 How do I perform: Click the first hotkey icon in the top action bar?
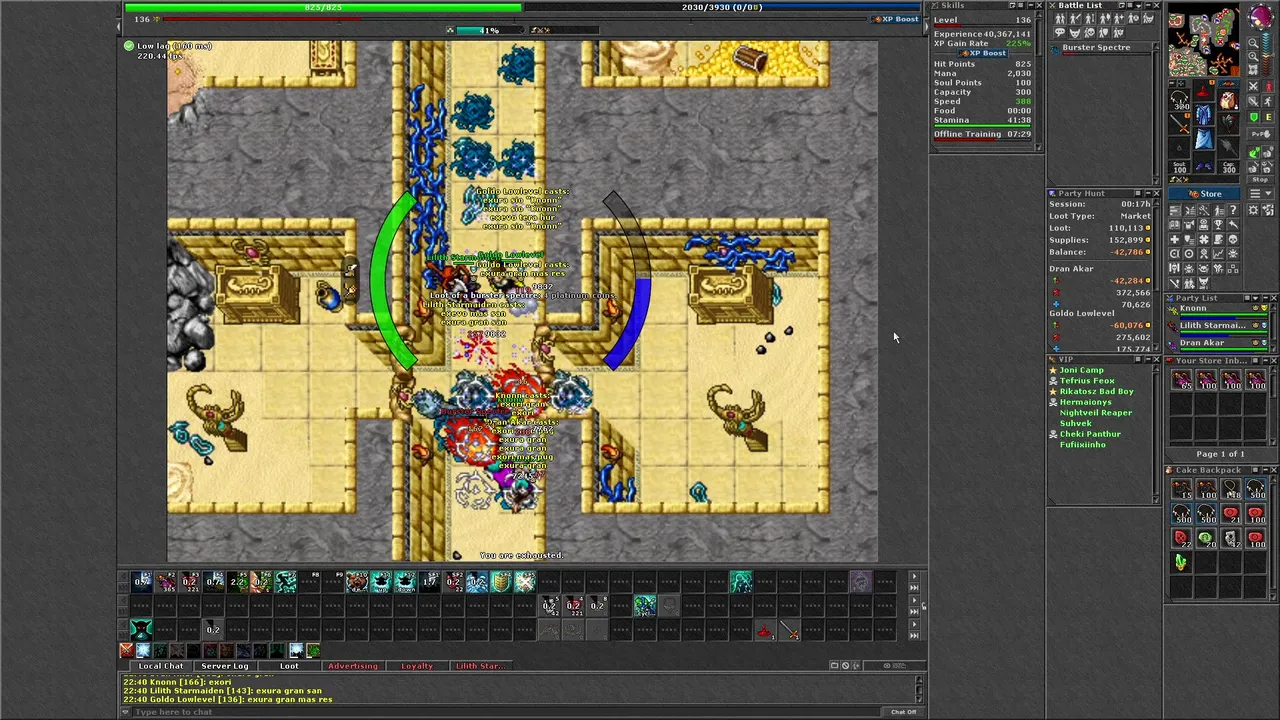pos(141,581)
